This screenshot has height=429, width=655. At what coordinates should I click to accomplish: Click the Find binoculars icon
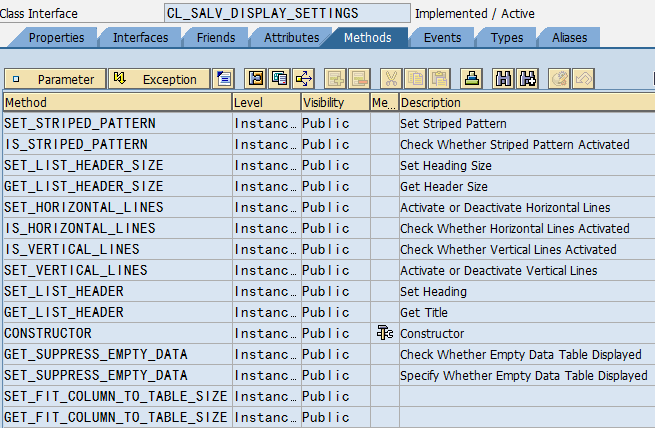(503, 79)
